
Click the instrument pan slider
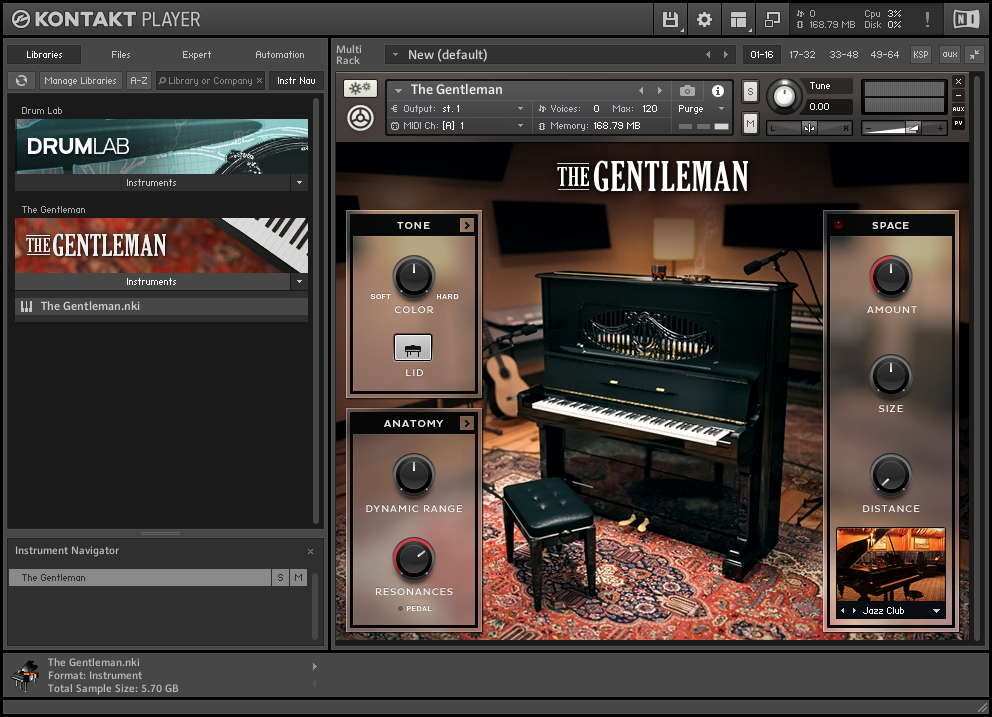click(x=809, y=128)
